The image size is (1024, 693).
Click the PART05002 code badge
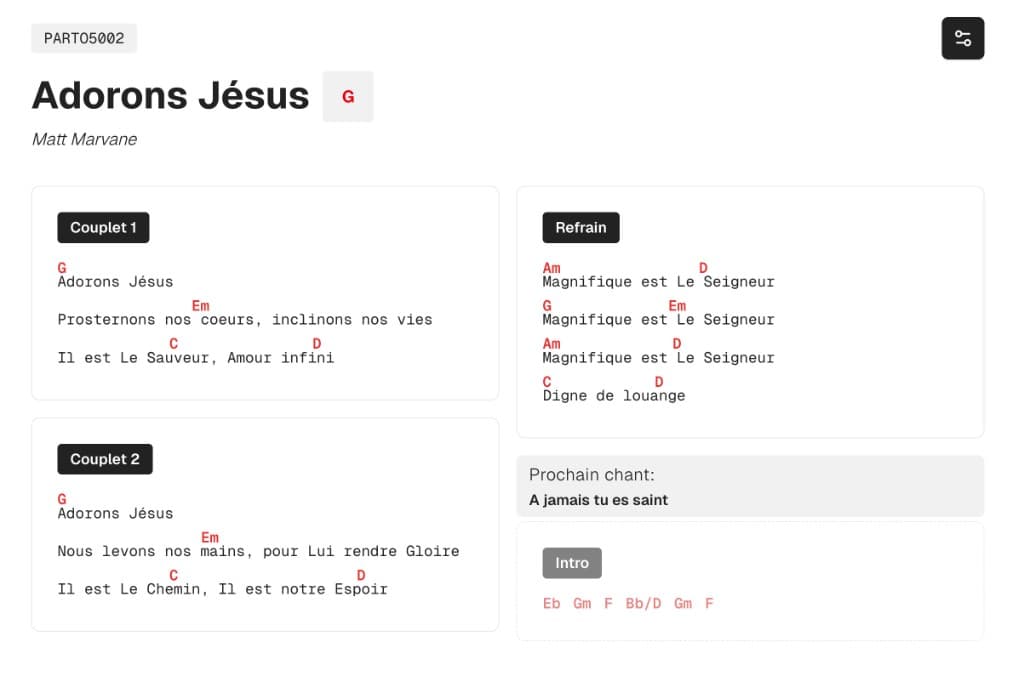pyautogui.click(x=84, y=38)
